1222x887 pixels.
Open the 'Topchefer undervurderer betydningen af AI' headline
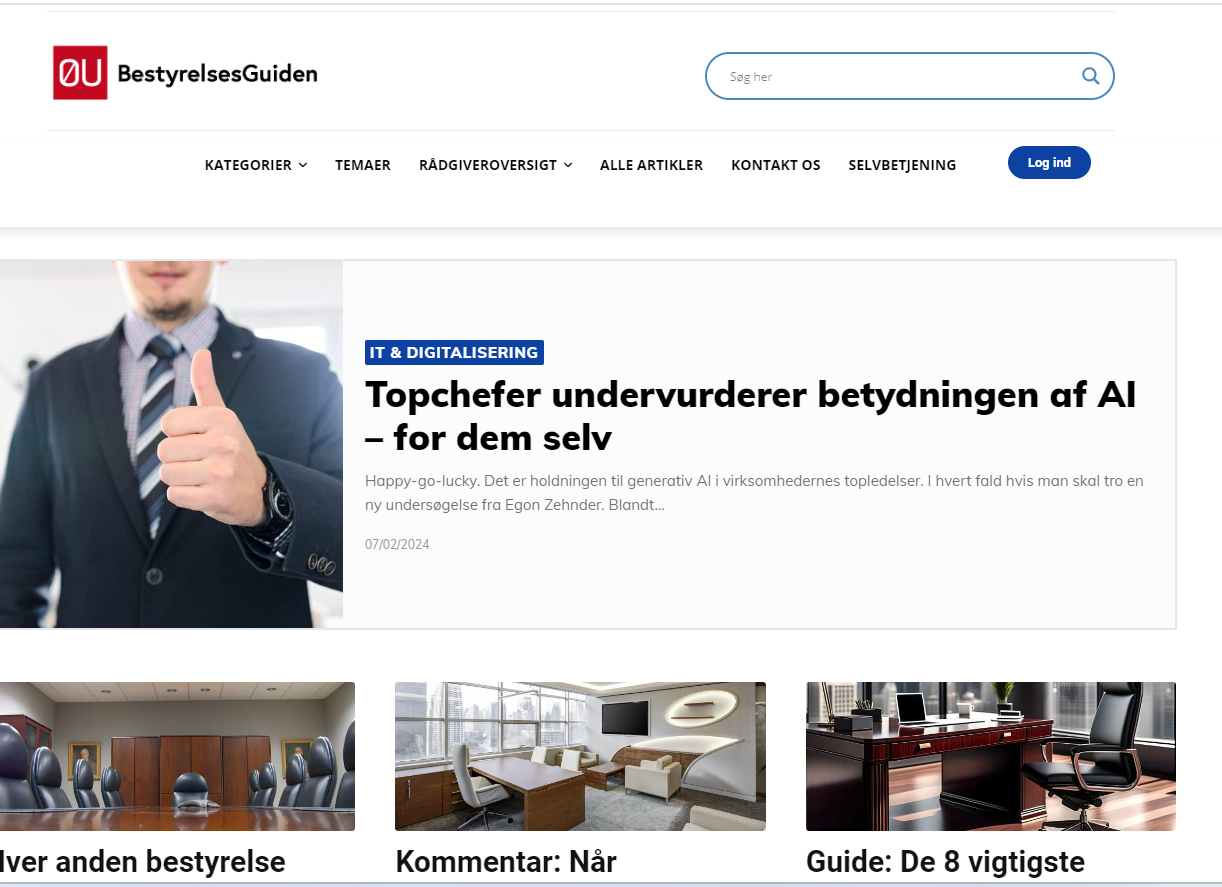pyautogui.click(x=750, y=416)
